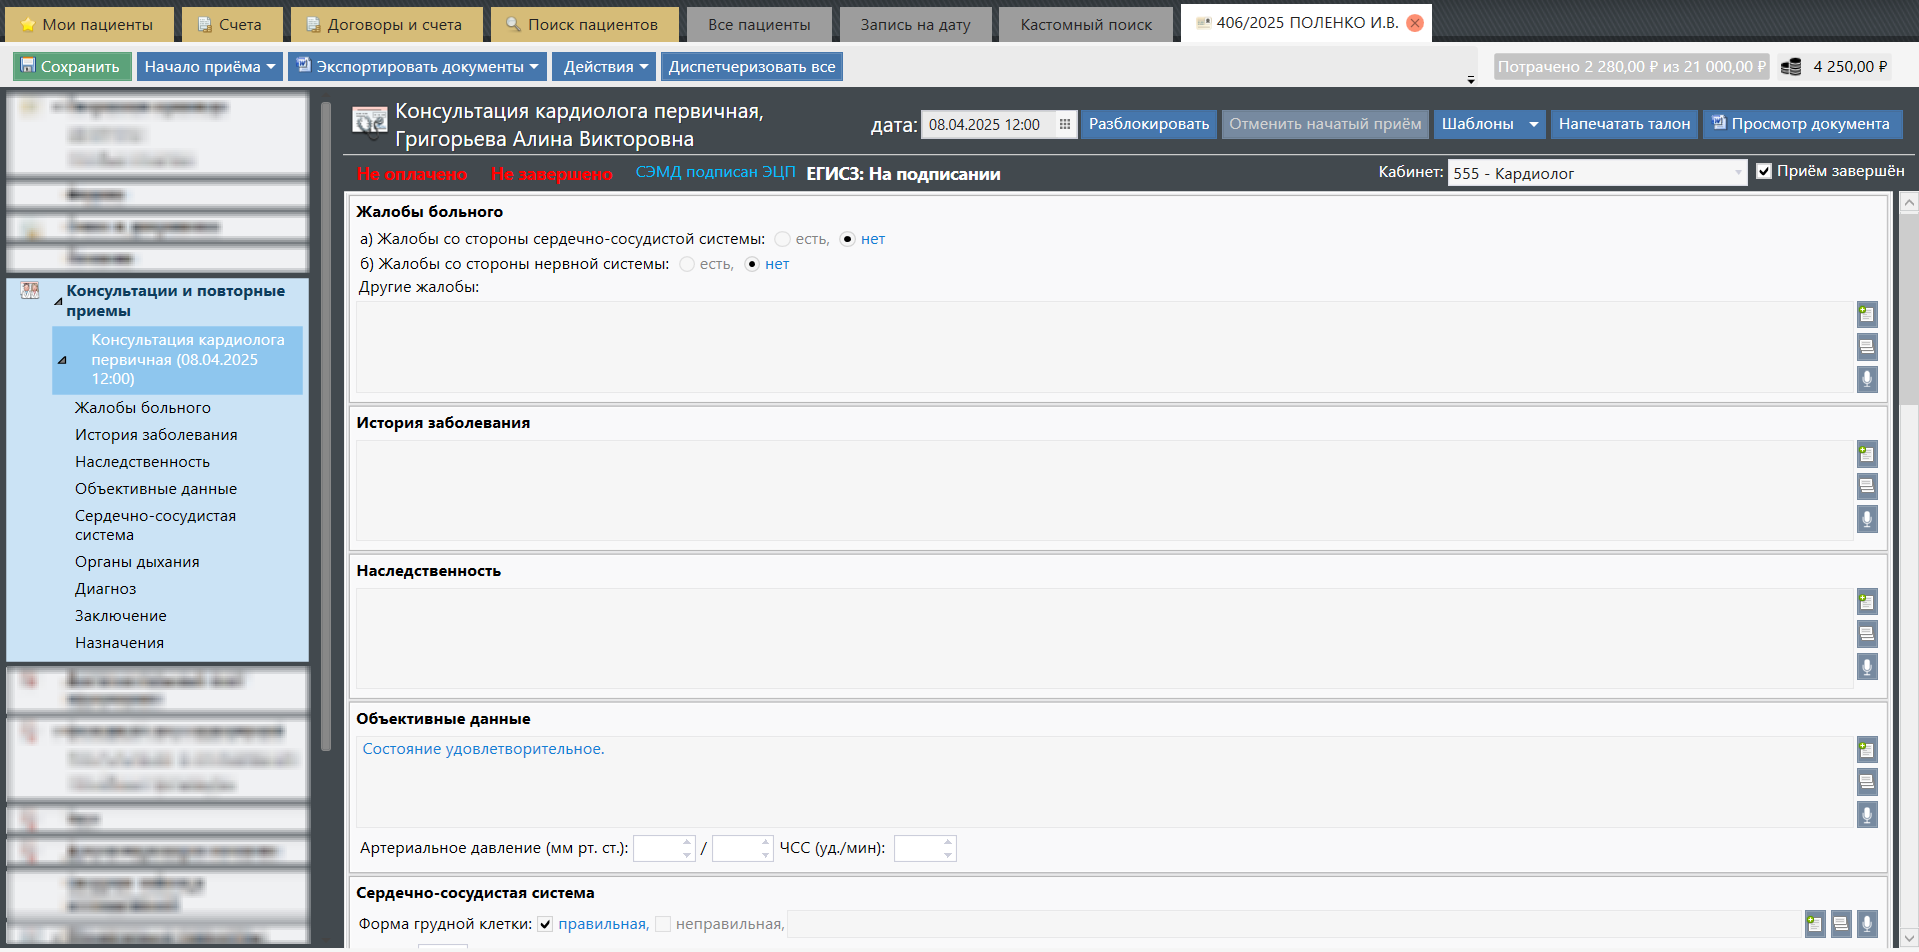Open the Запись на дату tab
Screen dimensions: 1919x952
tap(915, 24)
